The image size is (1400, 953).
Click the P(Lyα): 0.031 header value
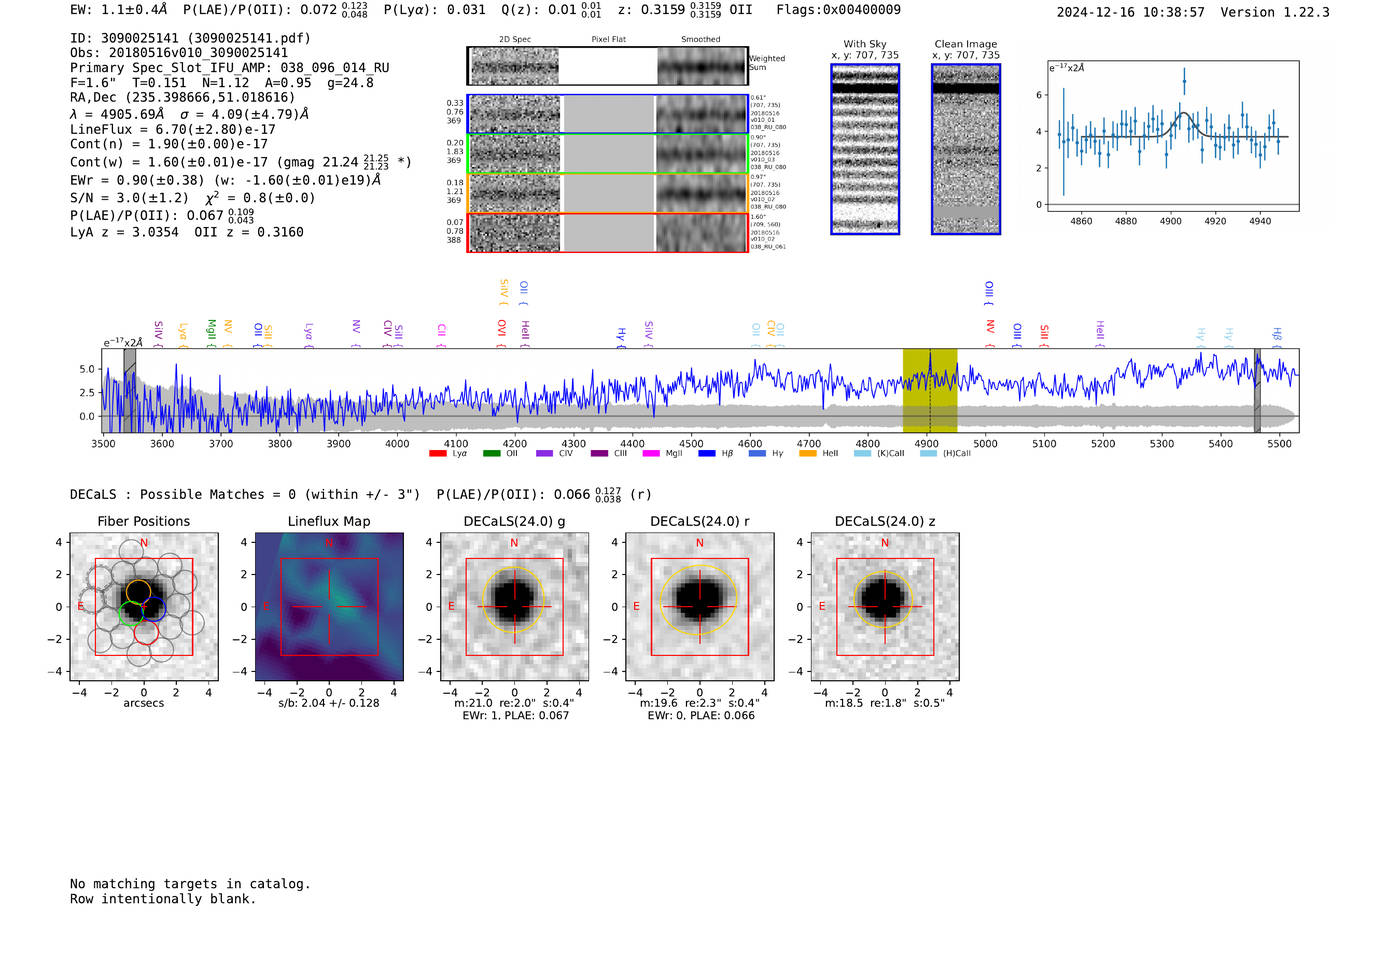435,10
